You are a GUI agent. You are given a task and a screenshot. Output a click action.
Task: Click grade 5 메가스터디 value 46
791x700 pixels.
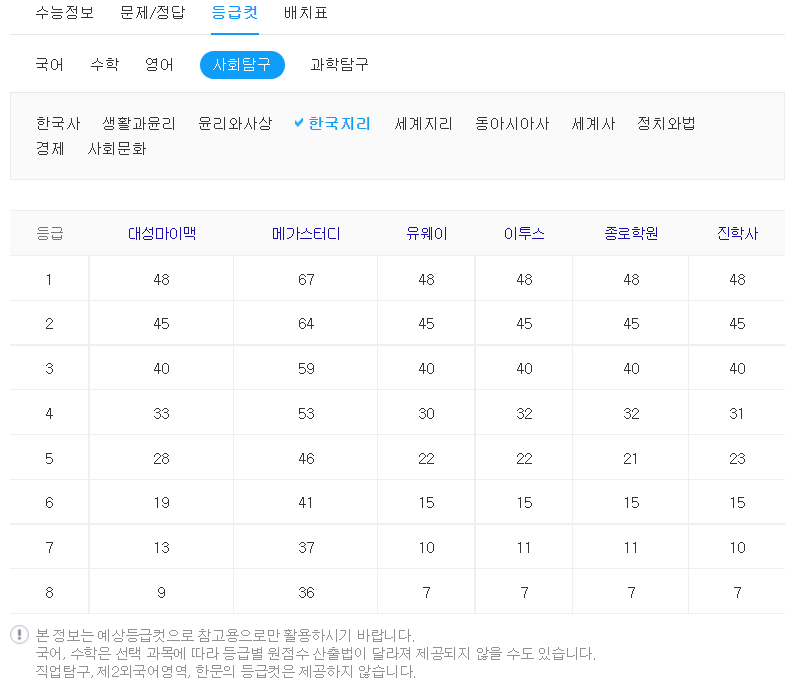pyautogui.click(x=306, y=458)
